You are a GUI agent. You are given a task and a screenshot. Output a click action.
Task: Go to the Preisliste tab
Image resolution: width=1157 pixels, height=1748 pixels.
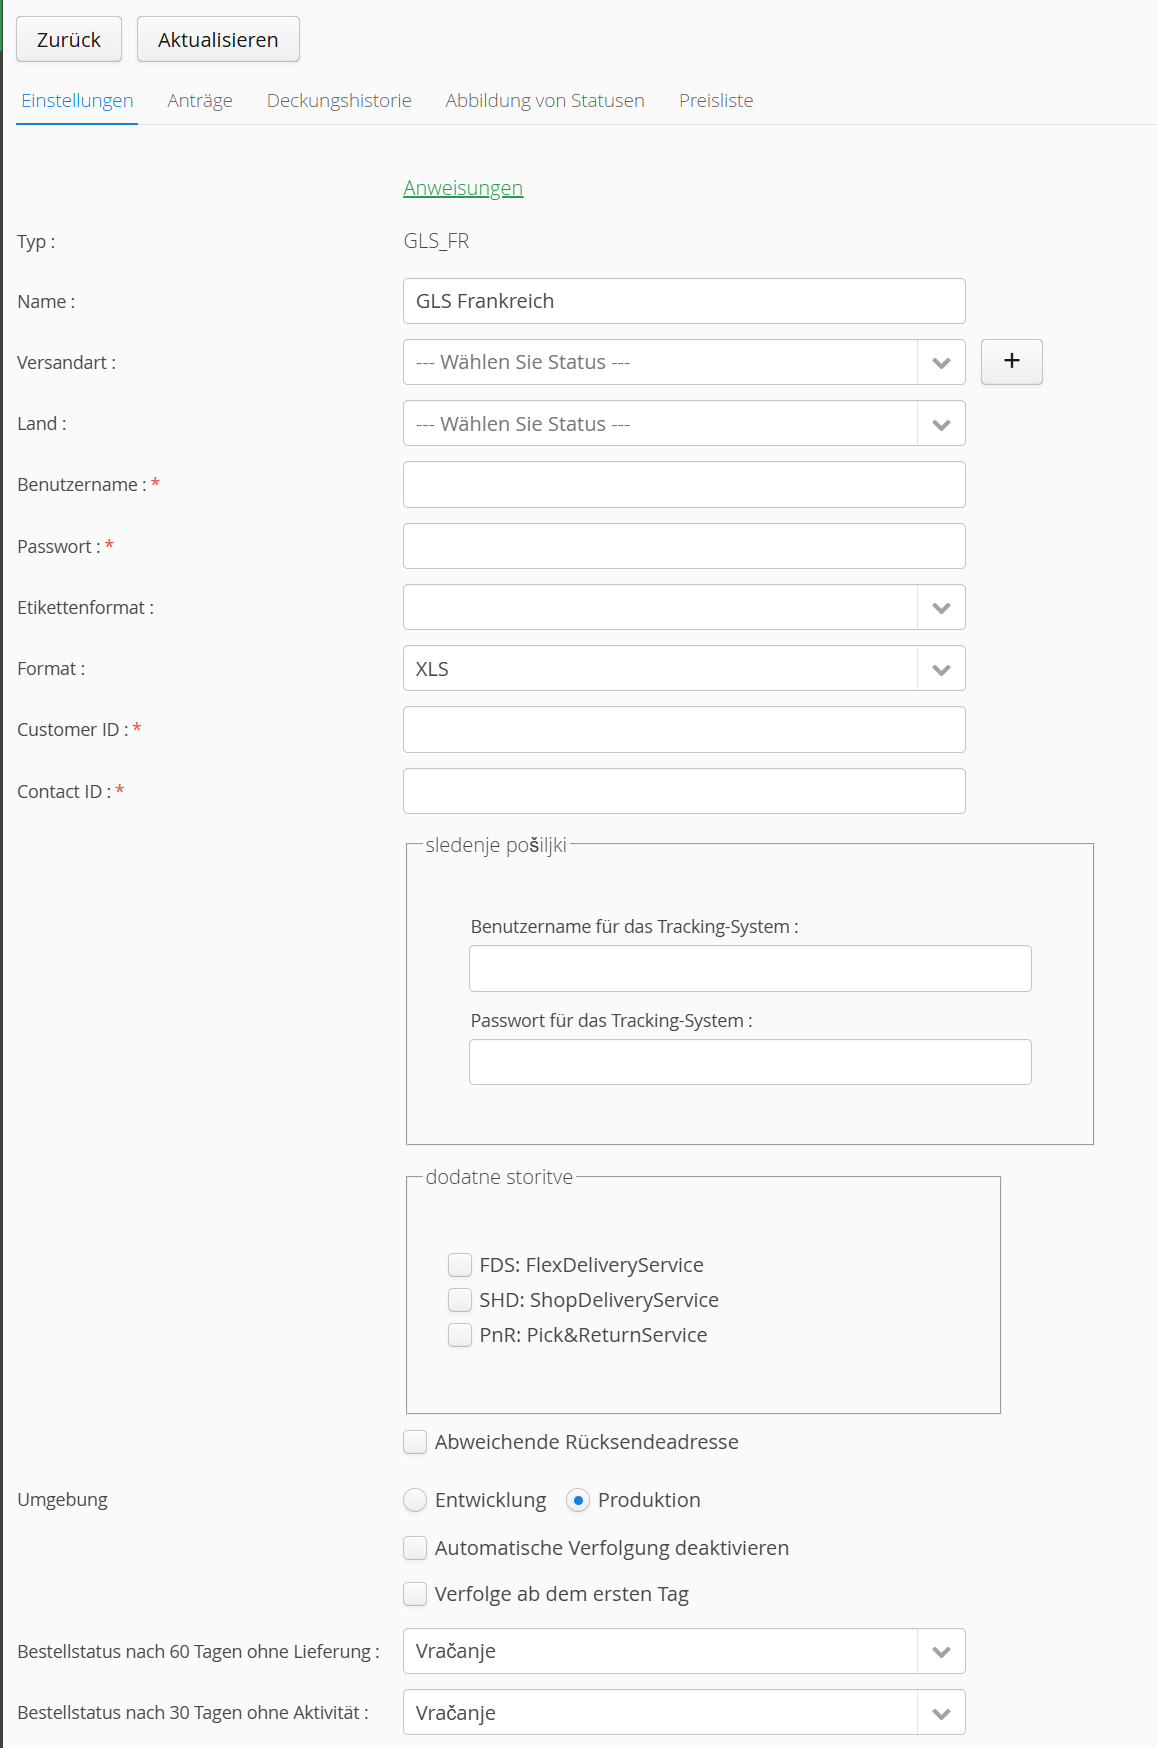716,100
